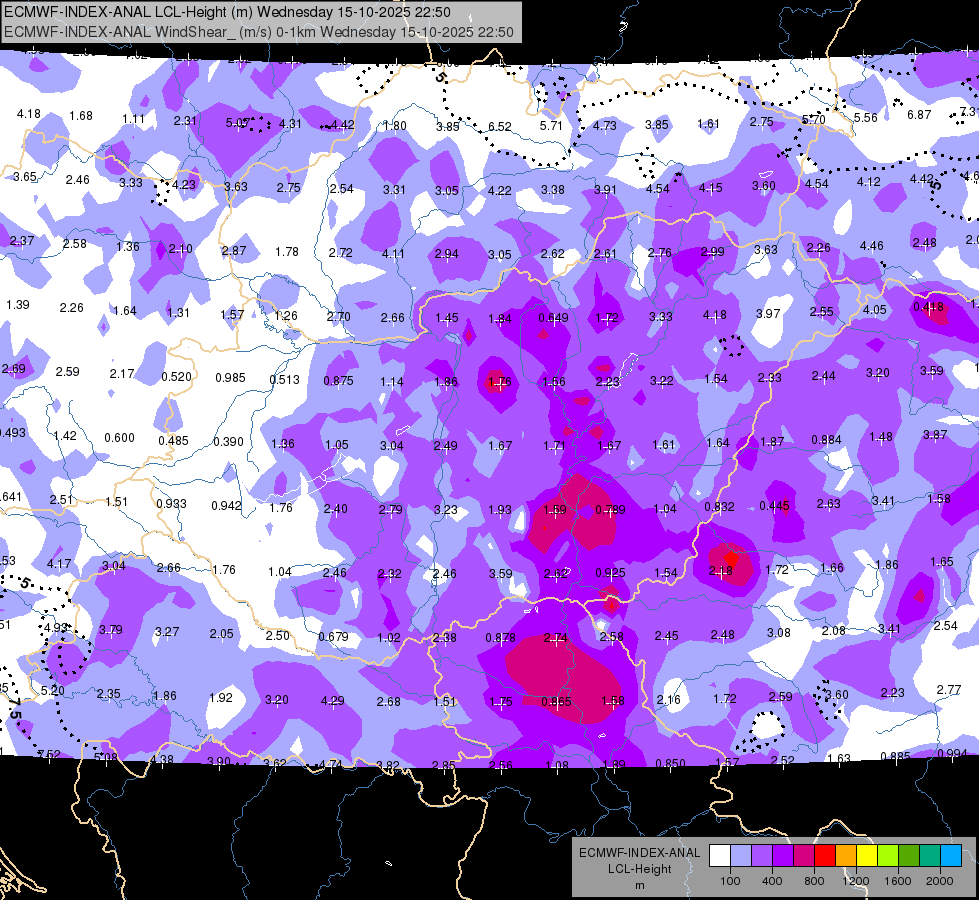Click the grid value 0.600
979x900 pixels.
(119, 438)
